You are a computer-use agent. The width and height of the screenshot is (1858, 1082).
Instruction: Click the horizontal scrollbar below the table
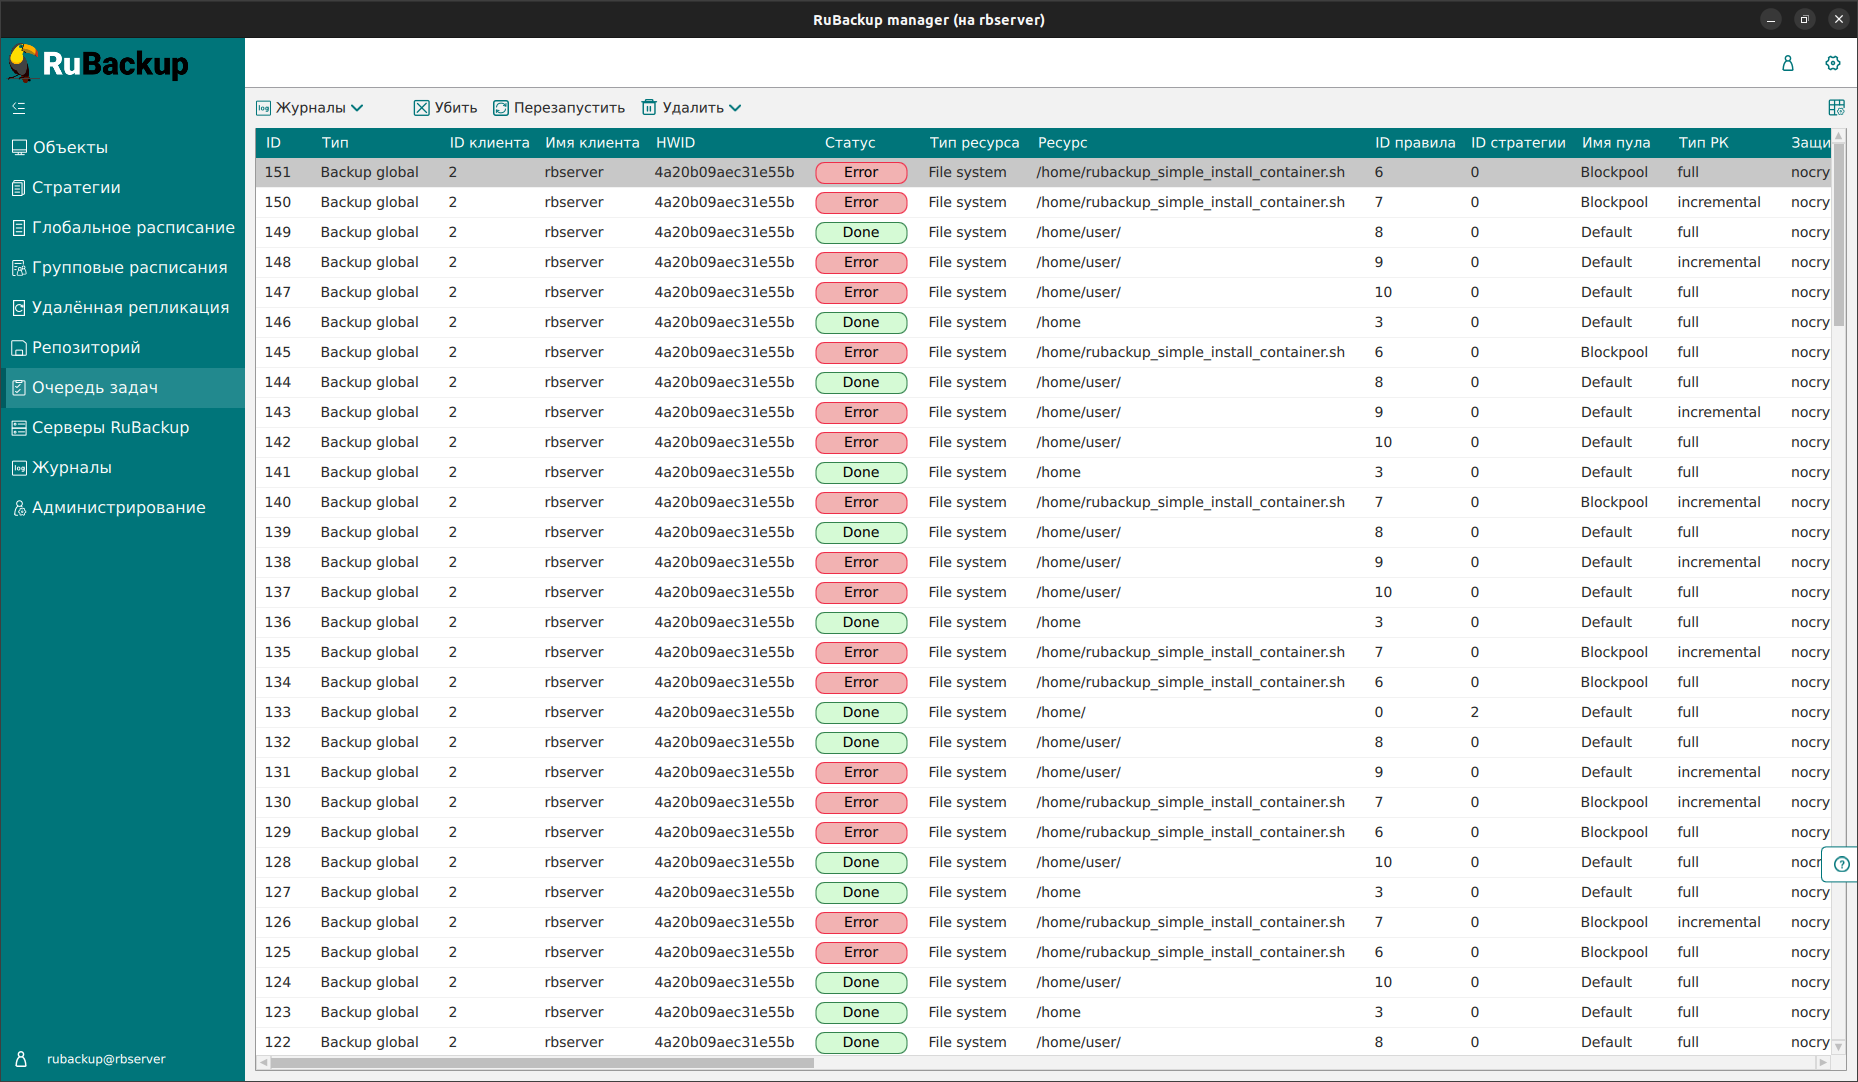coord(540,1063)
